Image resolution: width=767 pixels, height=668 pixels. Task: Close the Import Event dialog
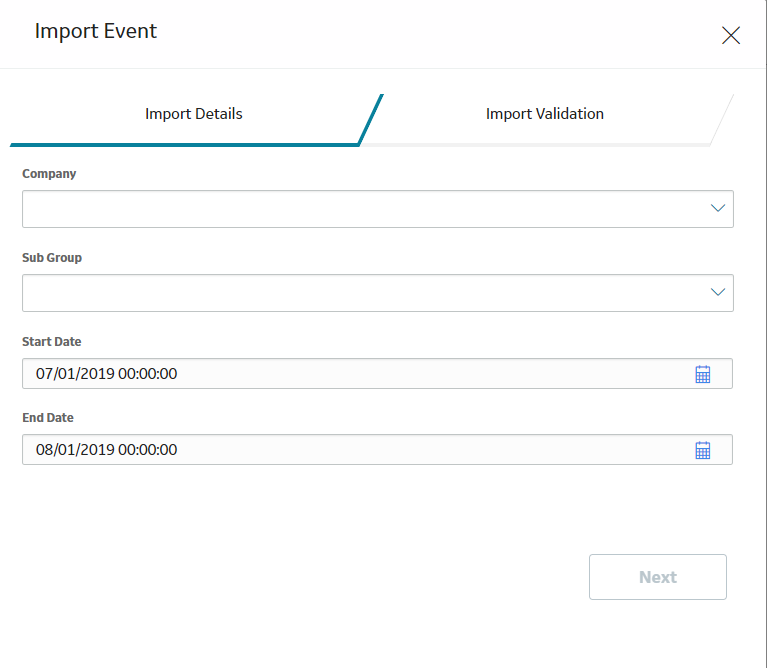[731, 35]
